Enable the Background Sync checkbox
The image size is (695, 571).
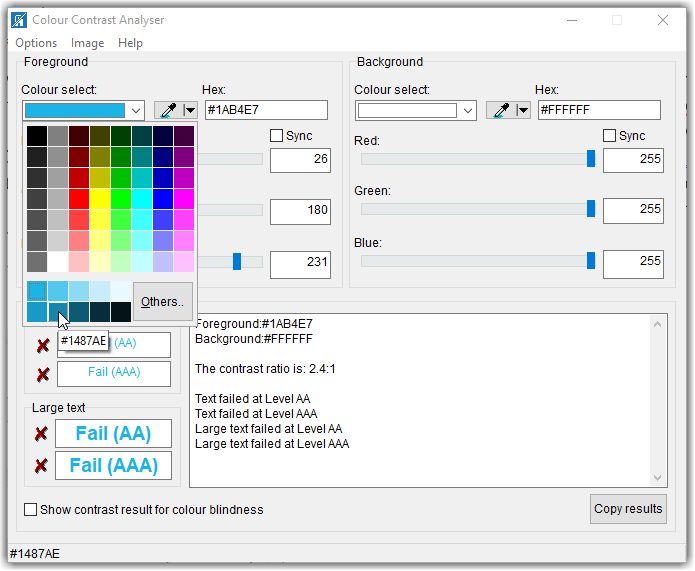pos(610,136)
